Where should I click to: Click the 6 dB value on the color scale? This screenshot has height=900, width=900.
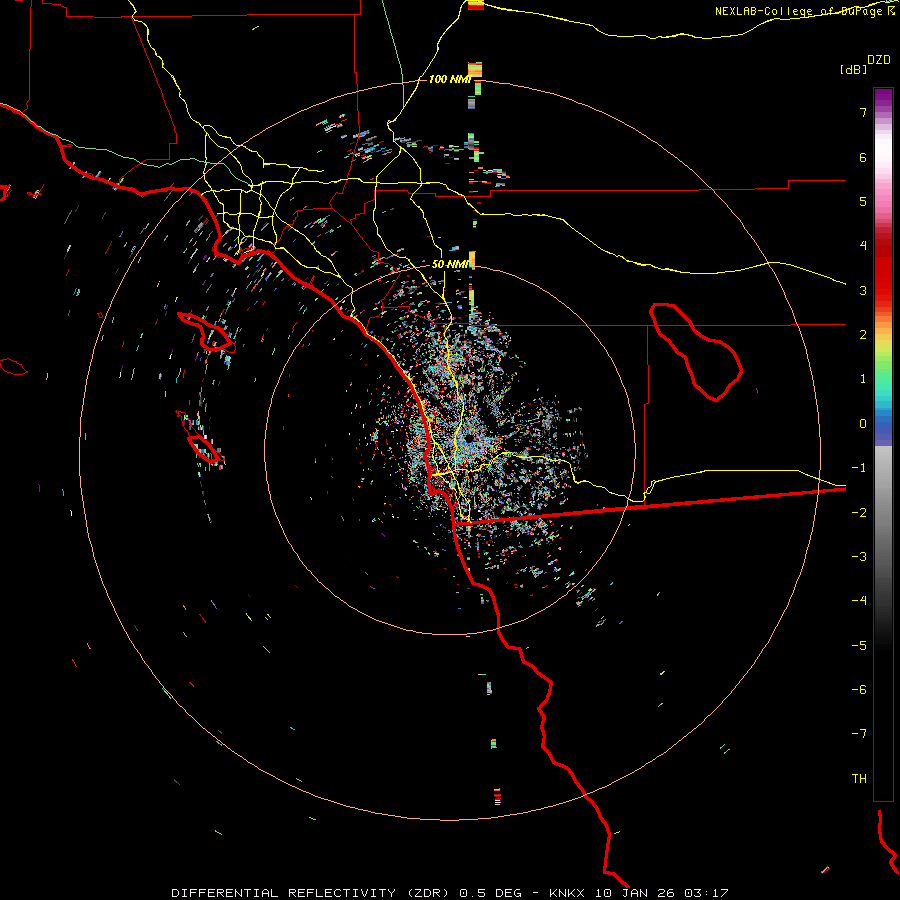click(863, 157)
